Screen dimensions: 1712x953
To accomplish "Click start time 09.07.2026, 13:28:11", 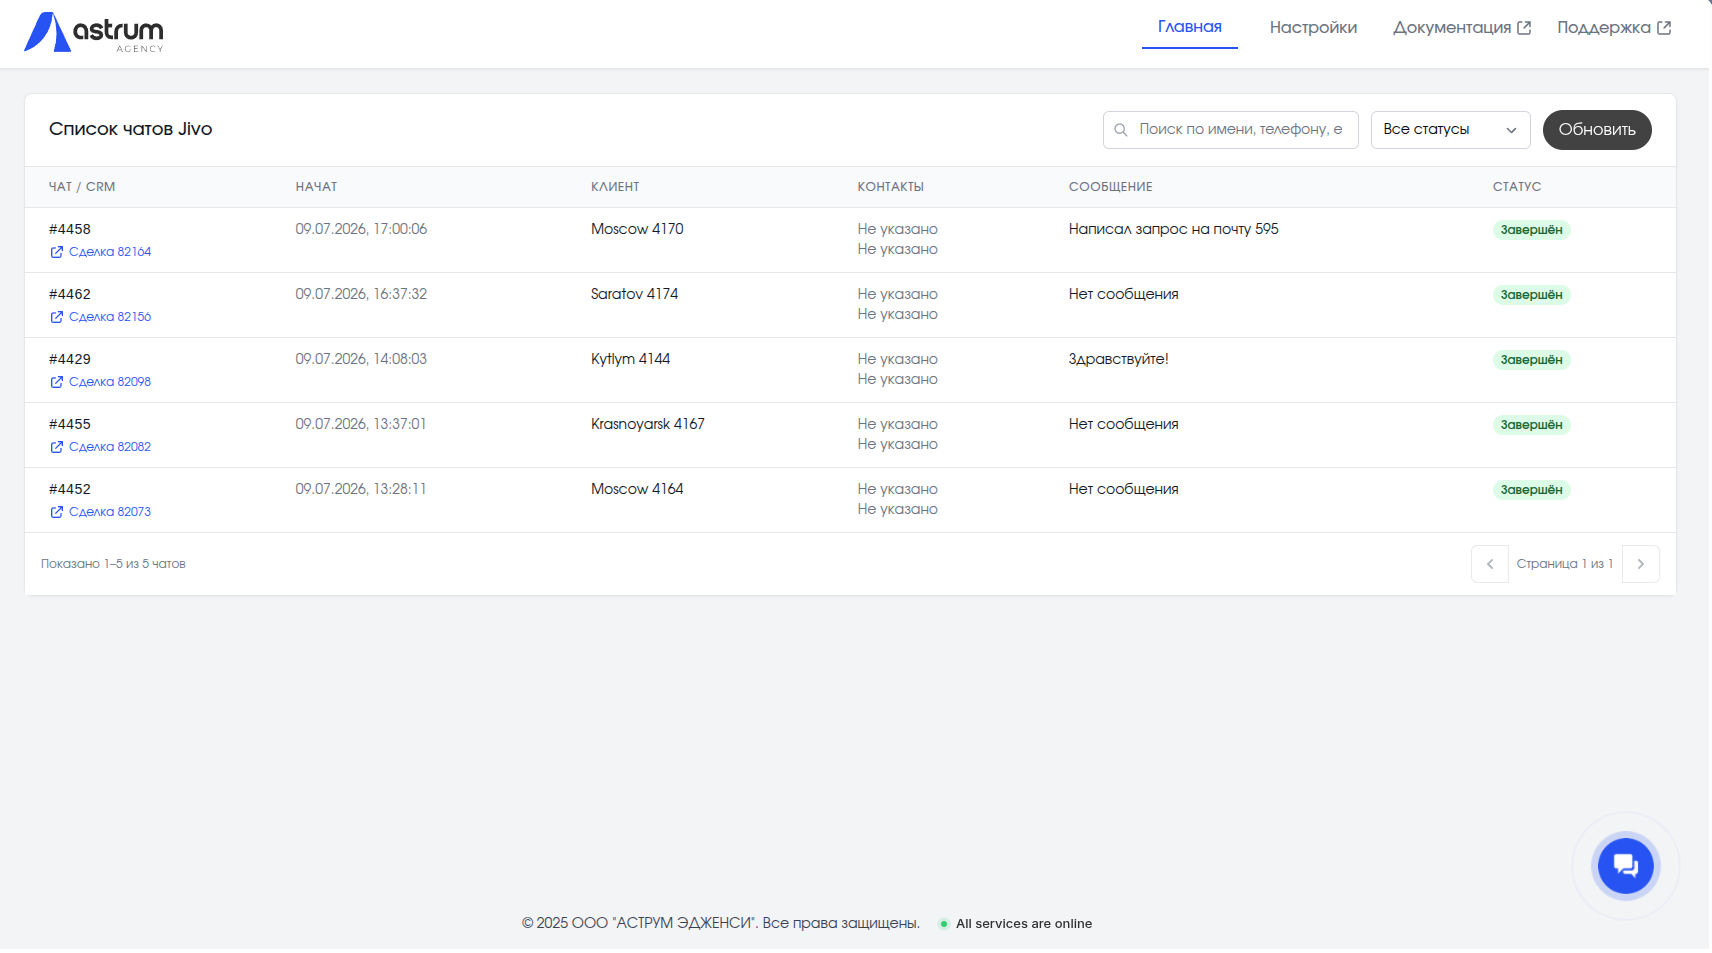I will pos(361,489).
